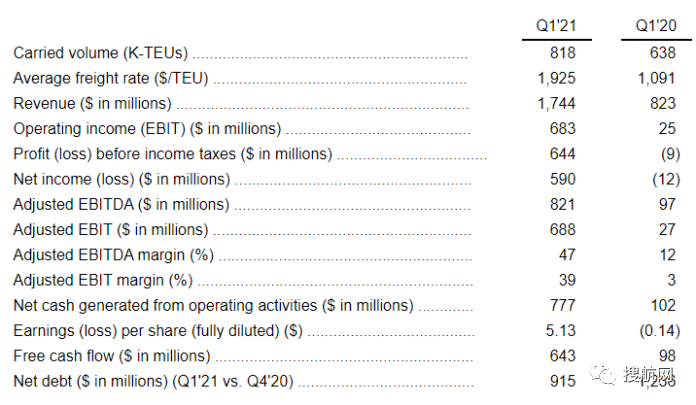Screen dimensions: 696x405
Task: Click the Adjusted EBITDA margin (%) label
Action: (x=113, y=254)
